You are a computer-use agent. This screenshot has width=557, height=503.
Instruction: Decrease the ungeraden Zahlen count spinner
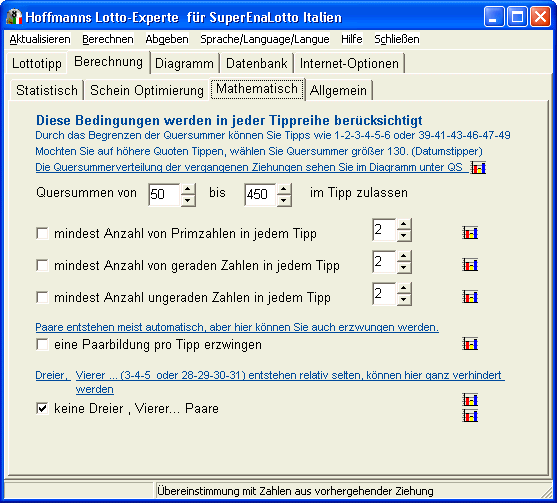404,299
